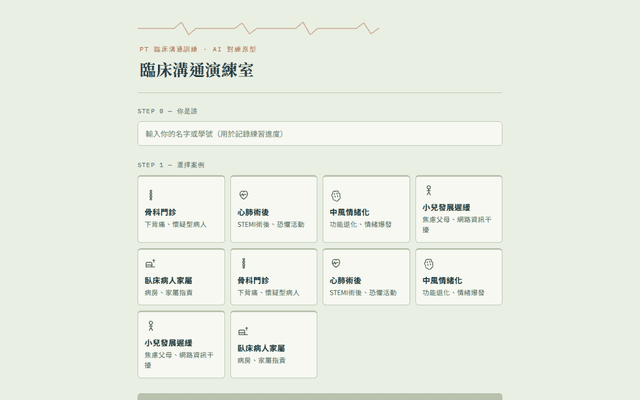Click the STEP 1 — 選擇案例 label

click(x=171, y=165)
